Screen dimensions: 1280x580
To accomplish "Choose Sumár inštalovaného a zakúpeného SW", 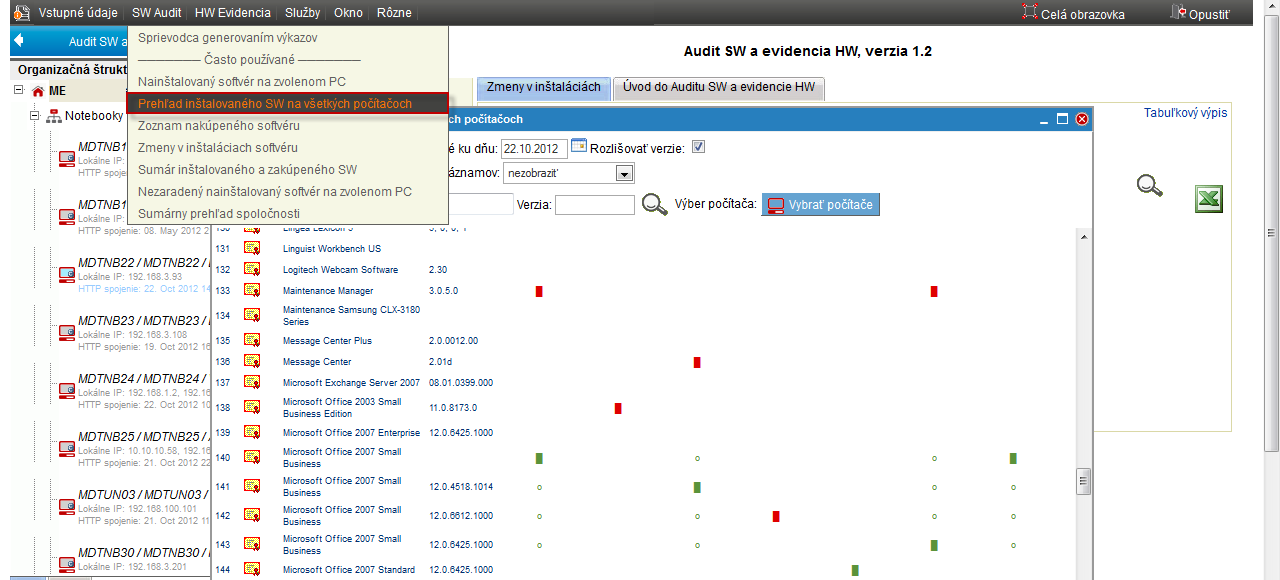I will [x=247, y=169].
